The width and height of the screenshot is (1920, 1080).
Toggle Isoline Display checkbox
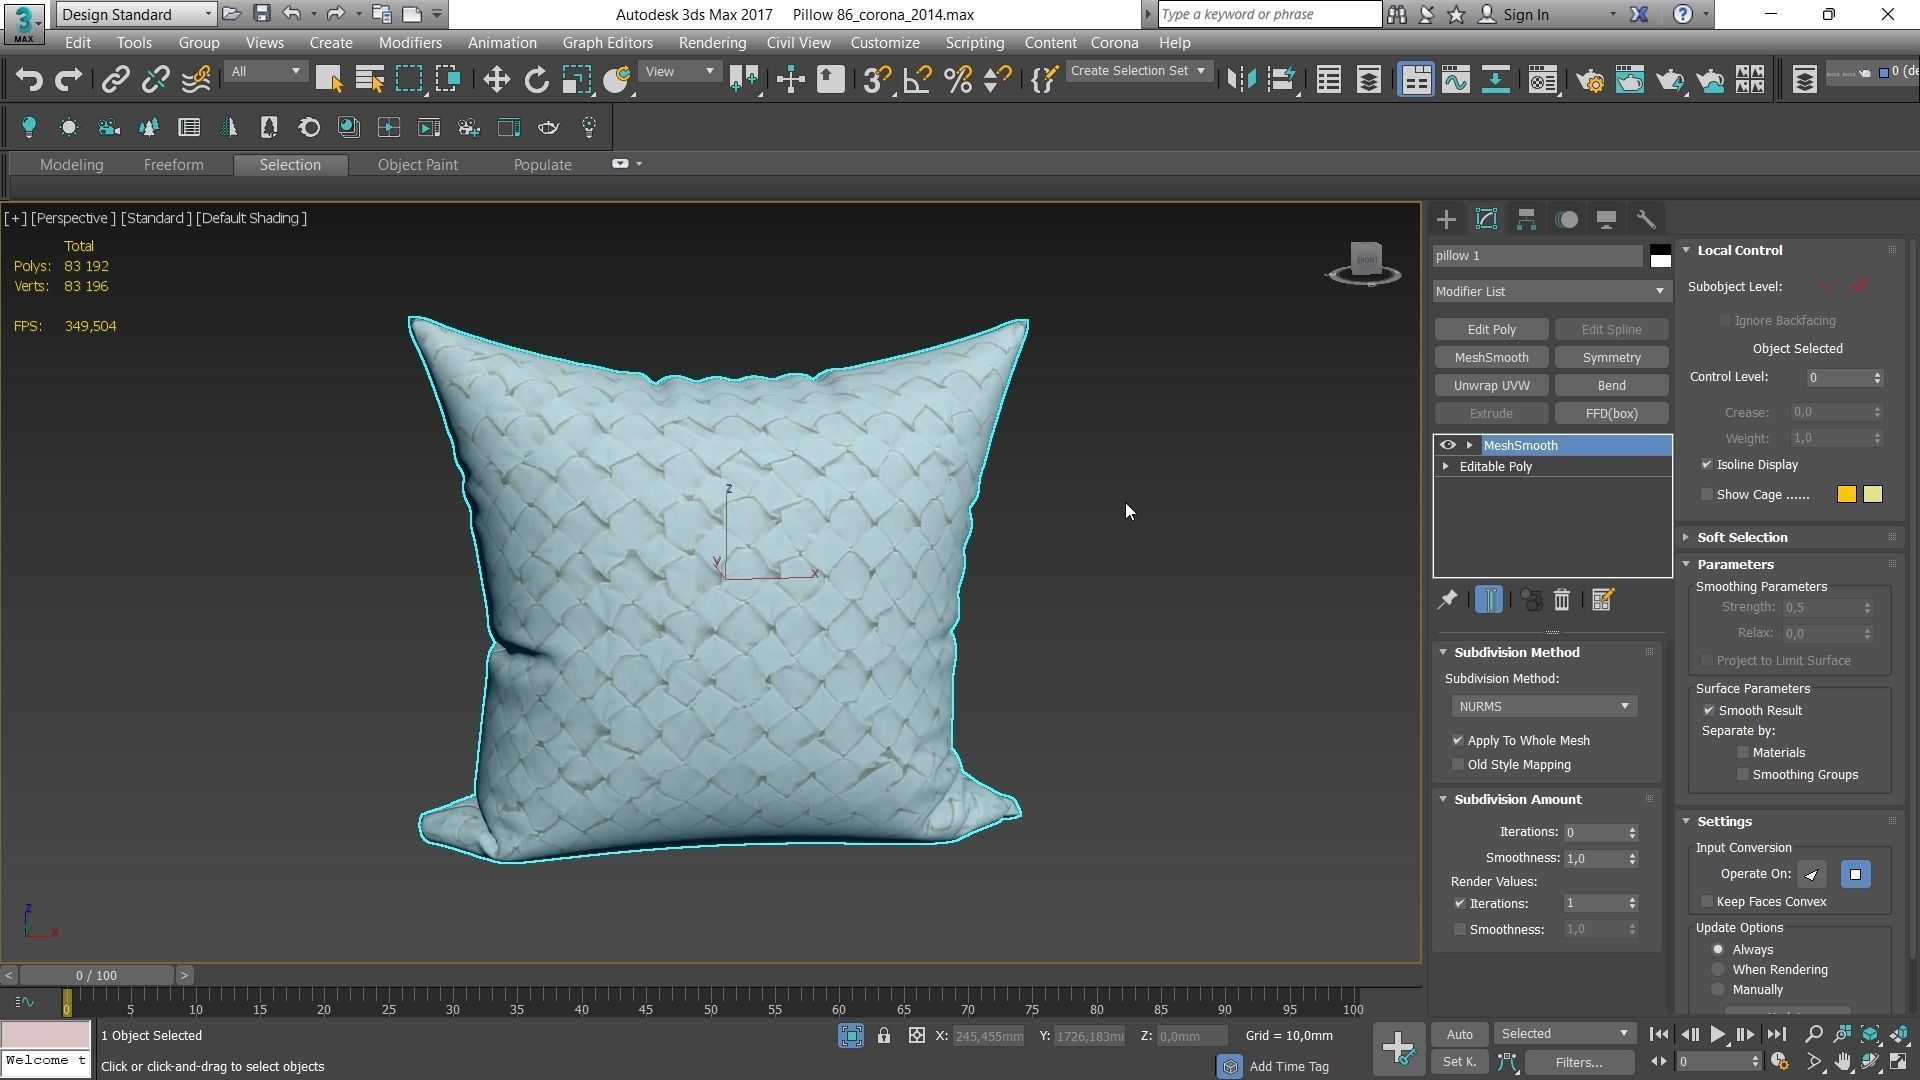pyautogui.click(x=1707, y=465)
